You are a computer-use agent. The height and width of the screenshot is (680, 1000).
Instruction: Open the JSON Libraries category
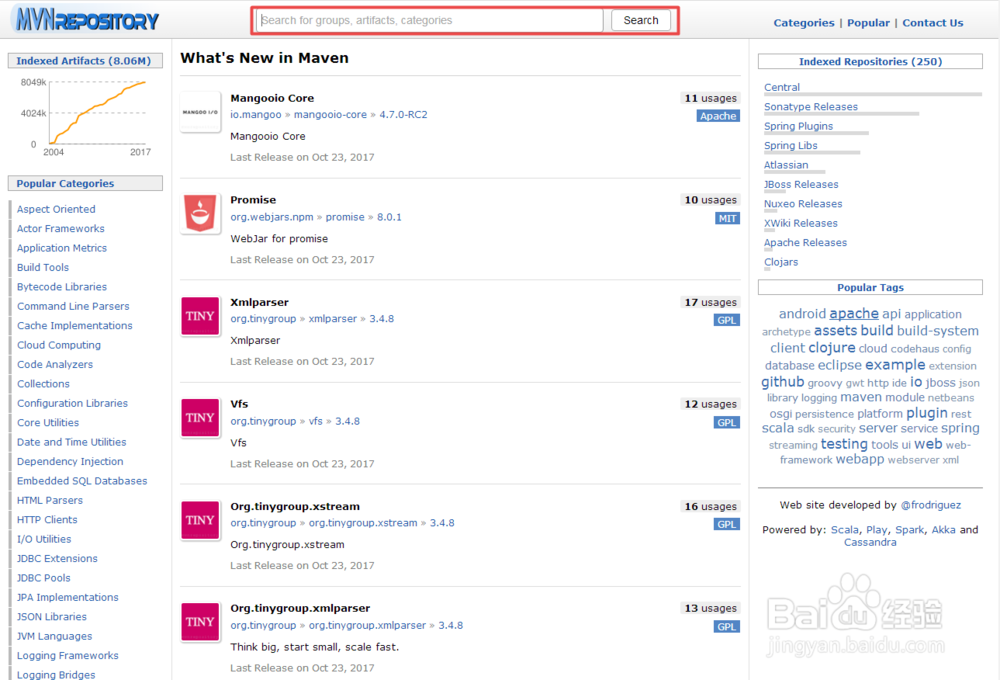52,617
